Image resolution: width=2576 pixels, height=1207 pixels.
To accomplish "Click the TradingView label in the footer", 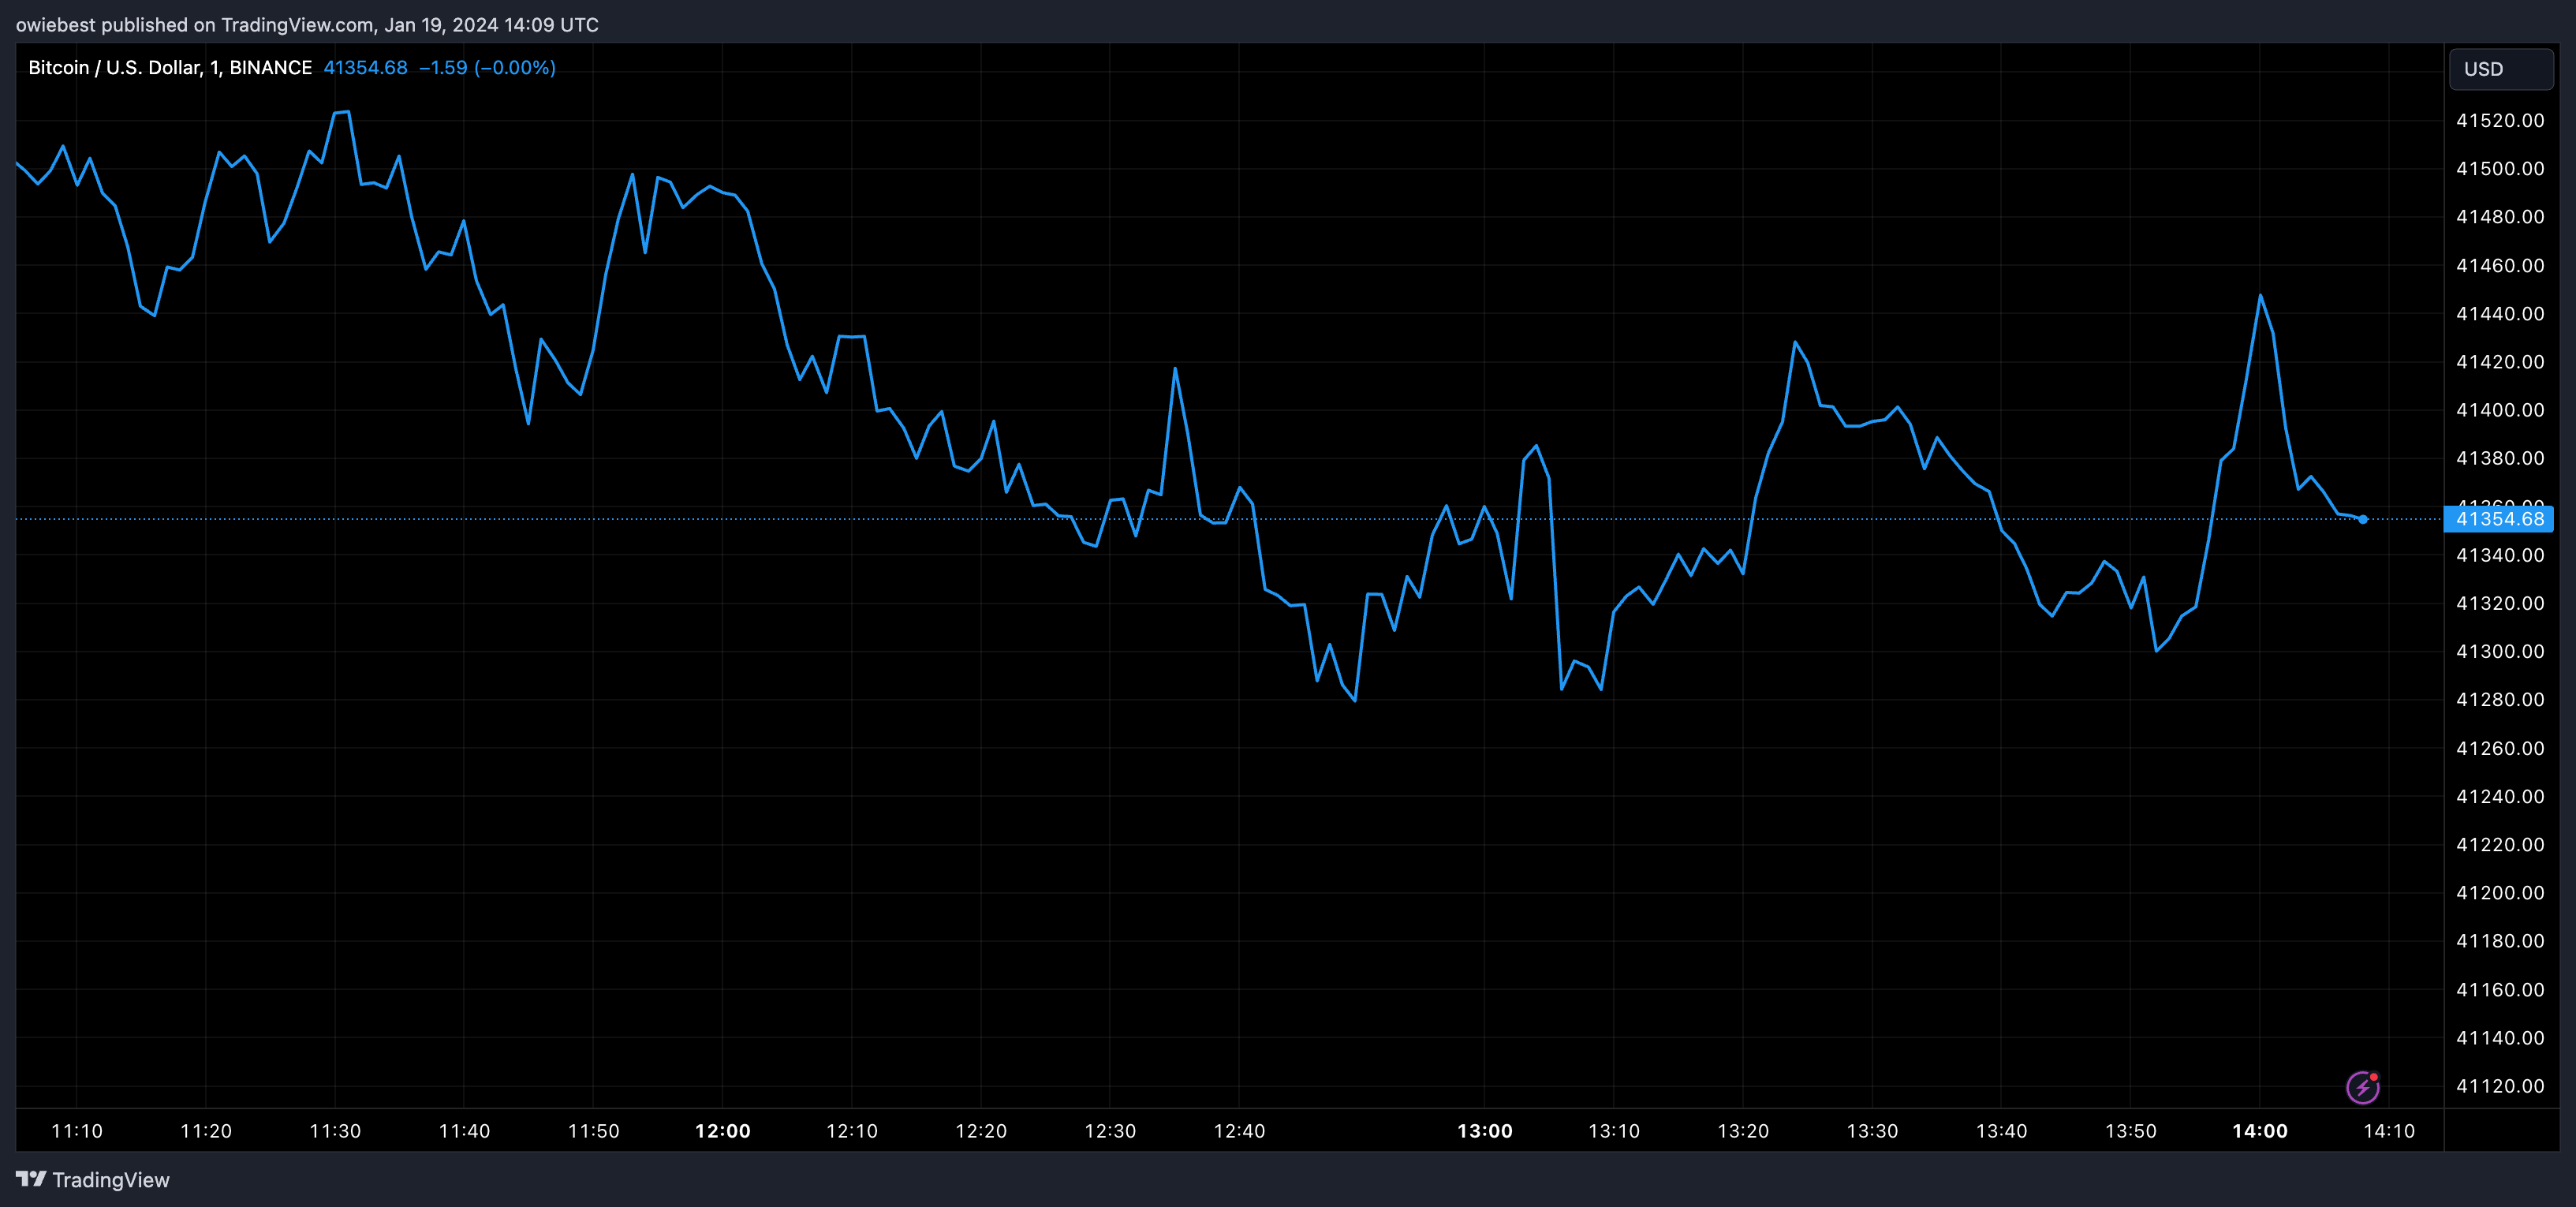I will pos(112,1180).
